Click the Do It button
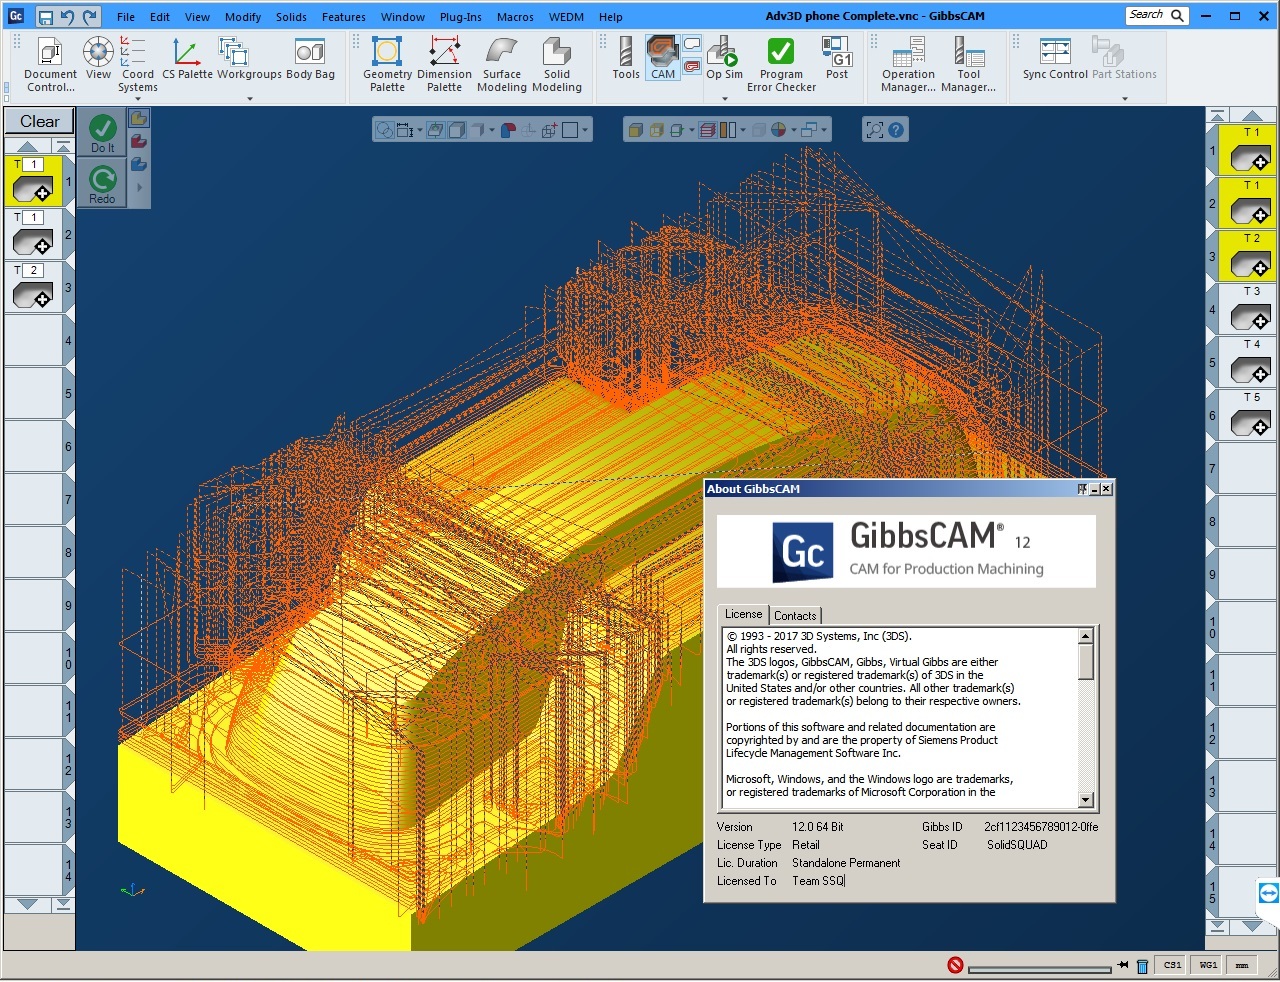 102,132
